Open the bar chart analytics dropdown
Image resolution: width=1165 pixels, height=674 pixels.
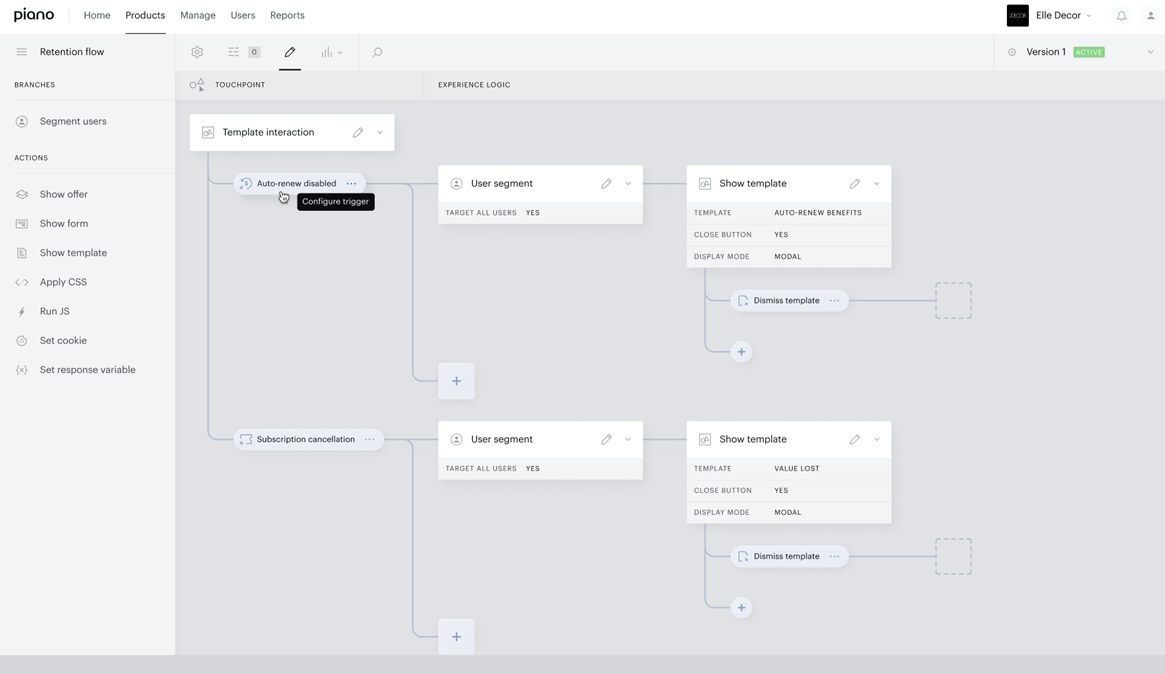[331, 52]
